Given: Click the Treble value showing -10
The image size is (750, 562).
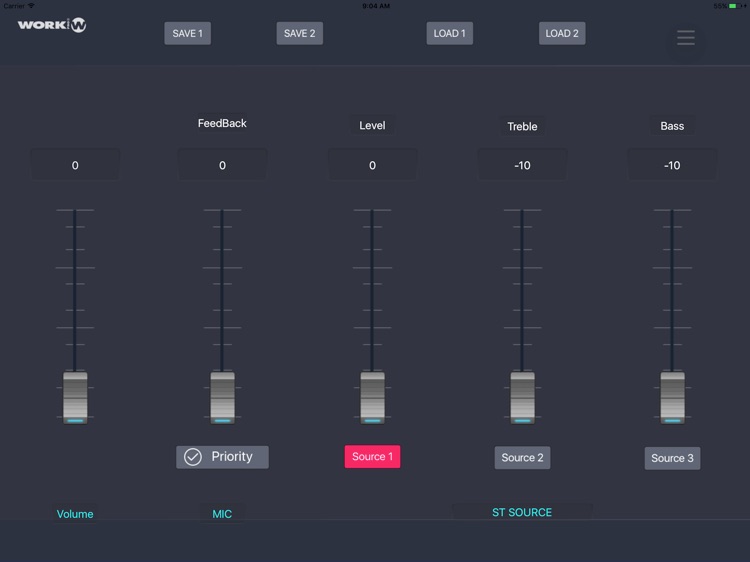Looking at the screenshot, I should click(x=522, y=165).
